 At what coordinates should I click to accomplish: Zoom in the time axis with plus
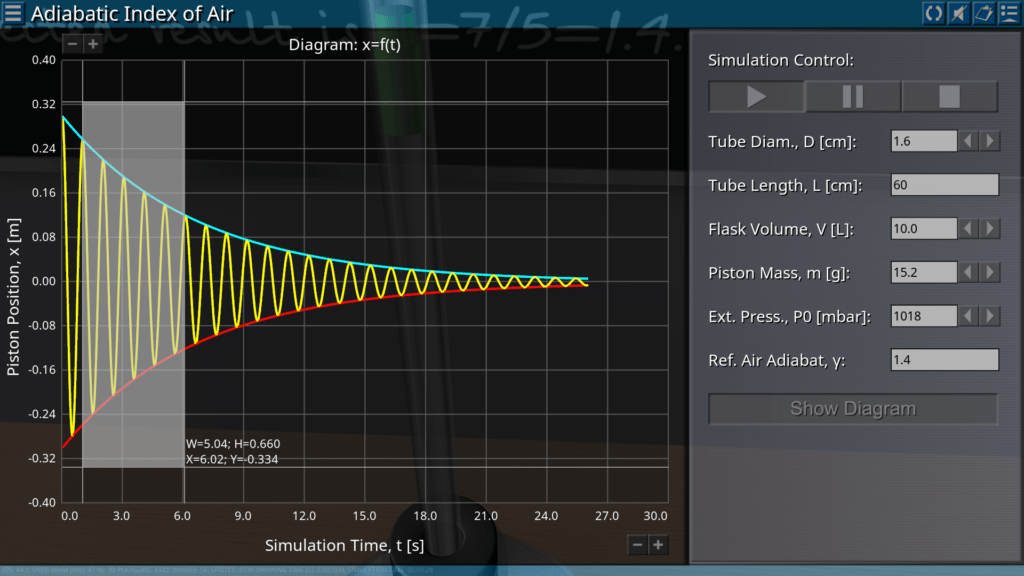[x=658, y=545]
